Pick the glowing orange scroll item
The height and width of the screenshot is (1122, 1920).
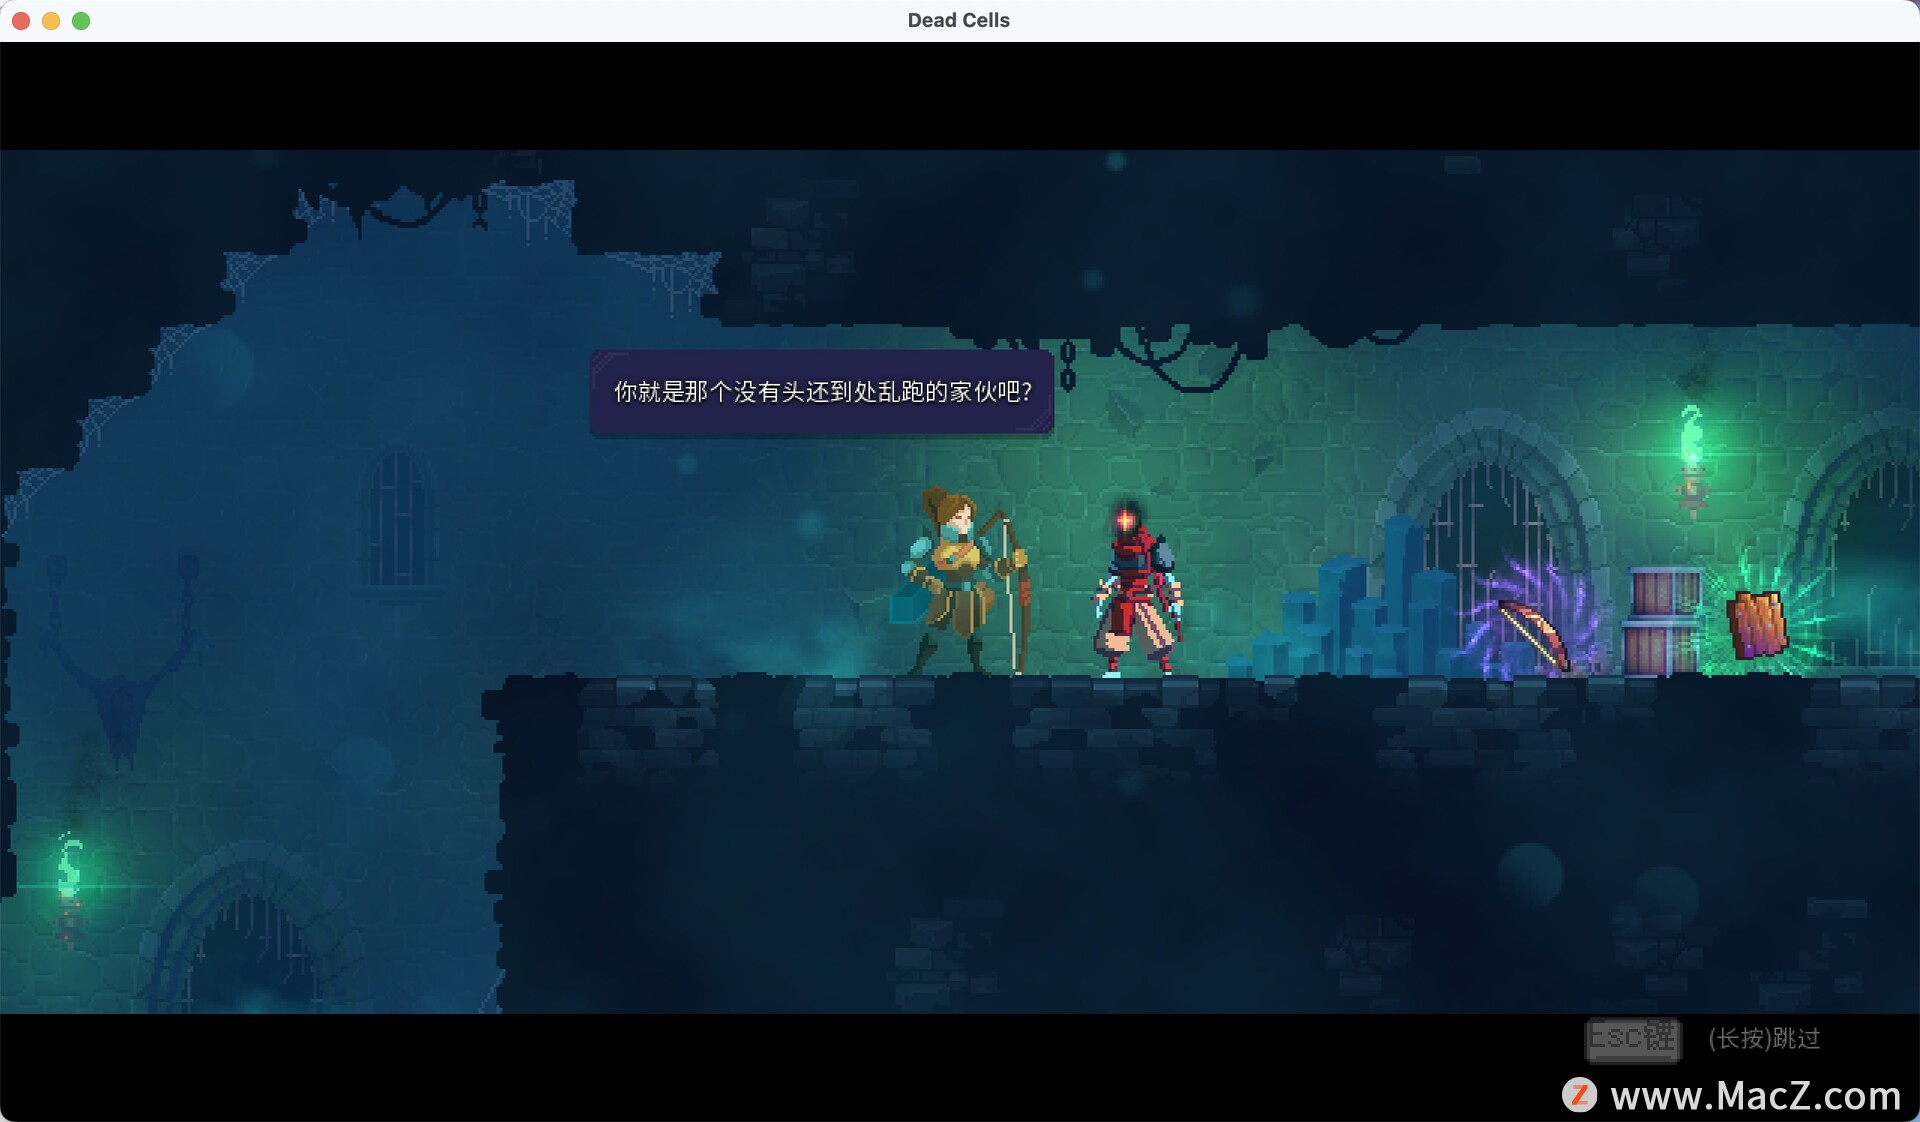[1758, 624]
